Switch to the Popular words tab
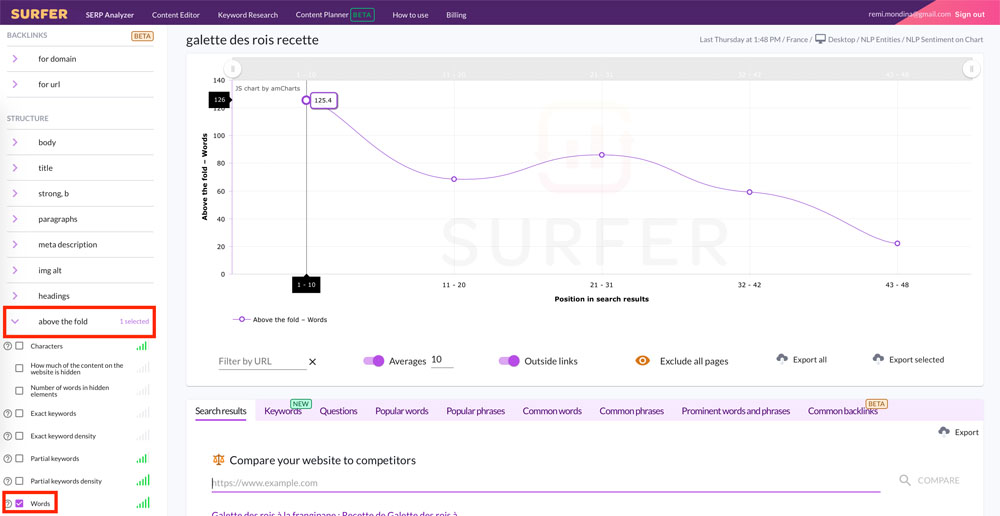 click(402, 411)
